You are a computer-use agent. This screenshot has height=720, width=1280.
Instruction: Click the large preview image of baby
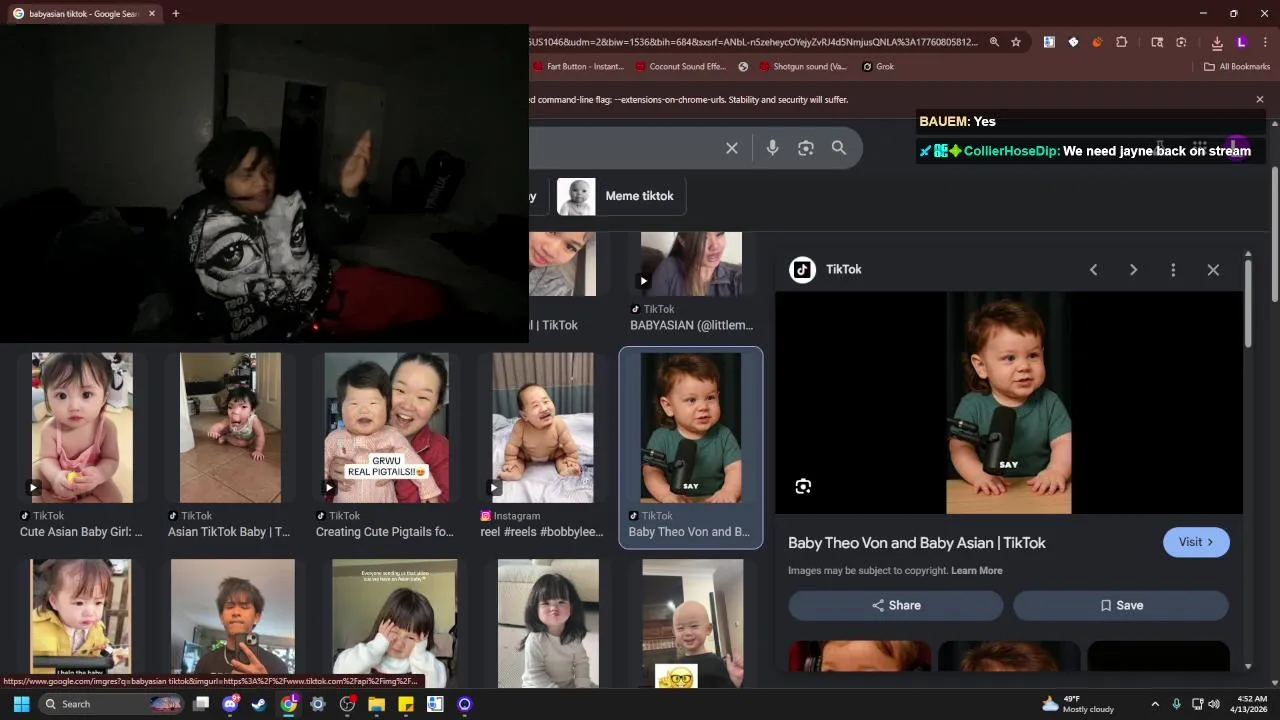click(x=1009, y=403)
